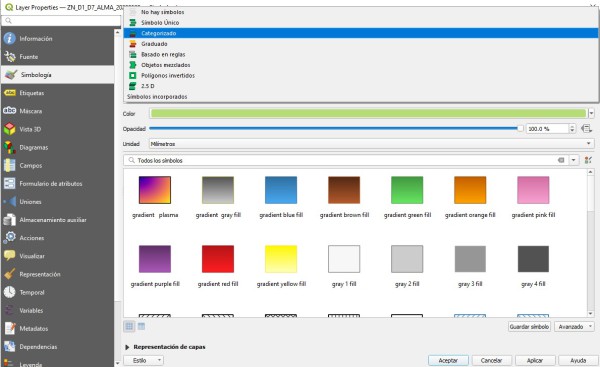Choose Símbolos incorporados renderer
Viewport: 600px width, 367px height.
tap(361, 97)
